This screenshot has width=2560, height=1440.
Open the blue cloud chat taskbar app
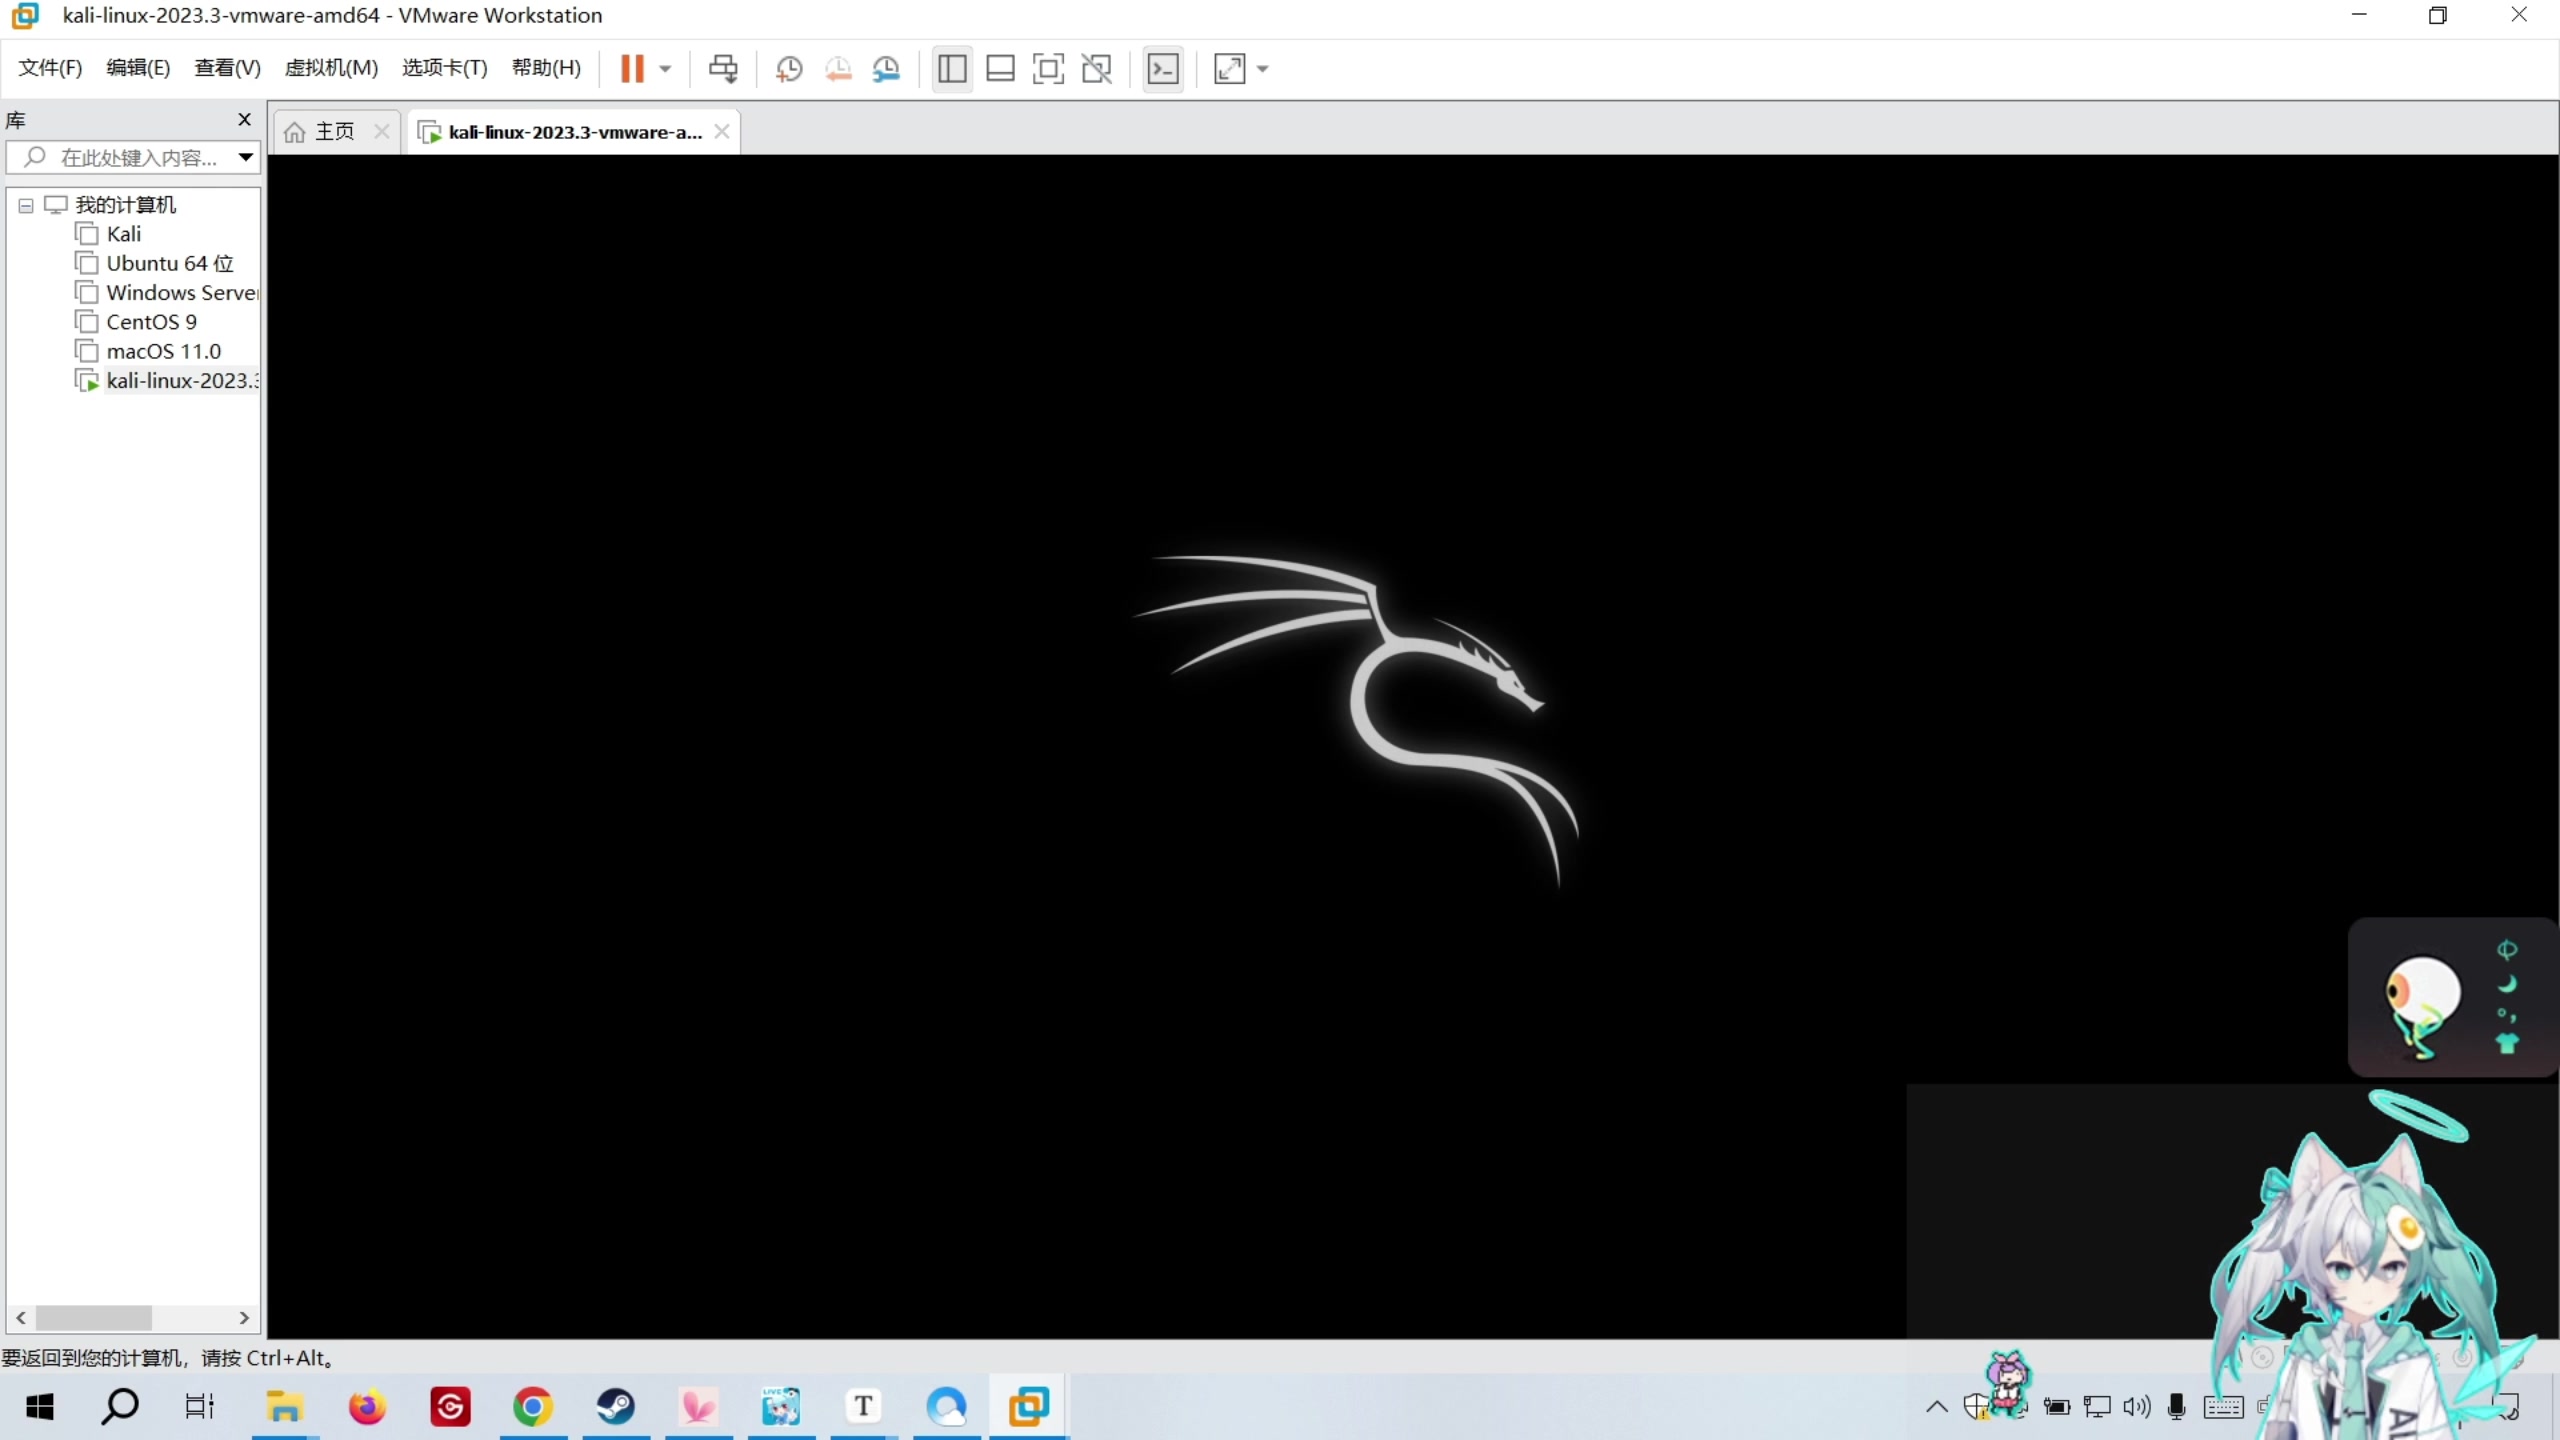tap(946, 1407)
